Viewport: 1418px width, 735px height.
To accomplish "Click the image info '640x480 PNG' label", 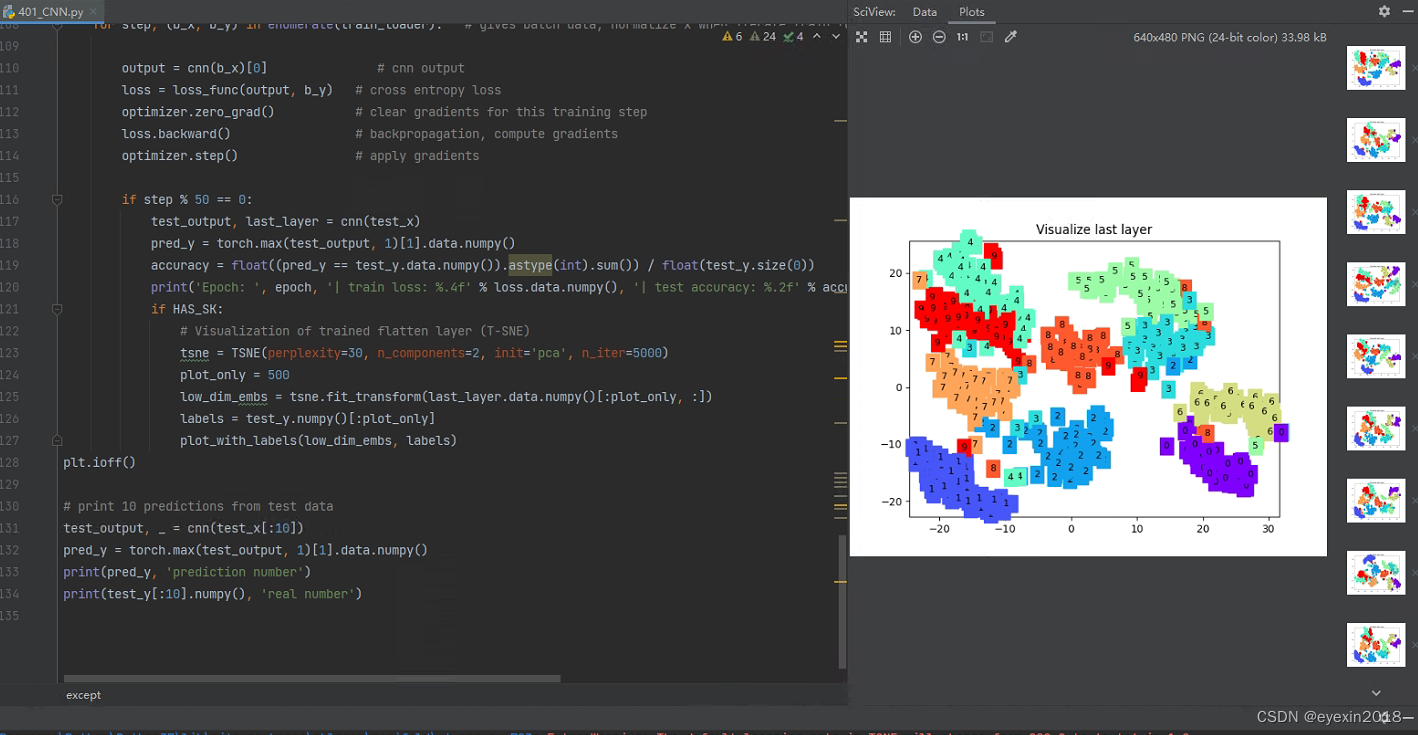I will (x=1230, y=37).
